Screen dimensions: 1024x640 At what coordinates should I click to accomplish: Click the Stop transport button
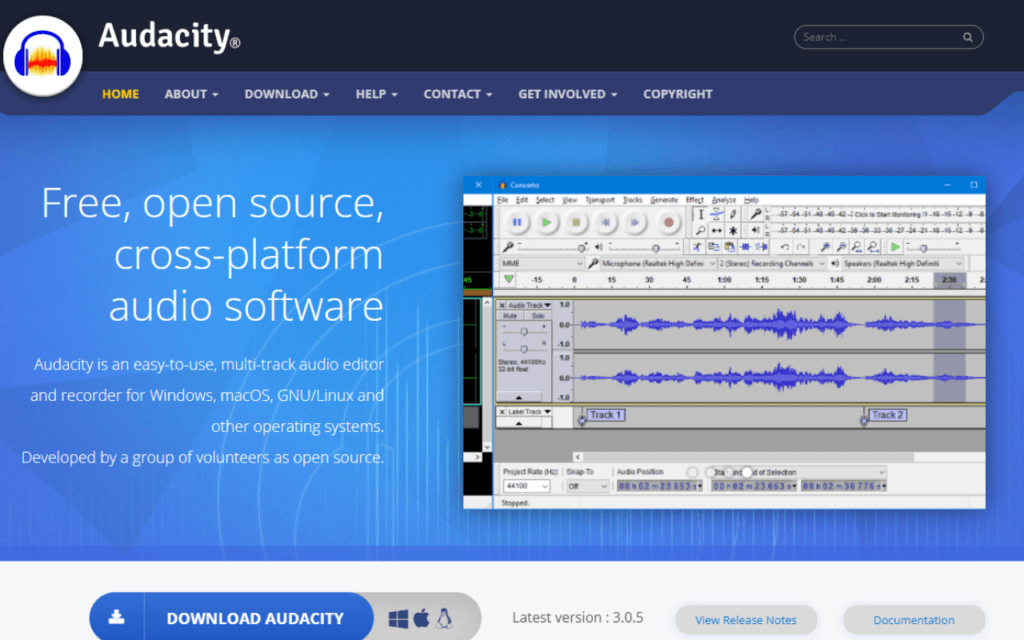(576, 223)
